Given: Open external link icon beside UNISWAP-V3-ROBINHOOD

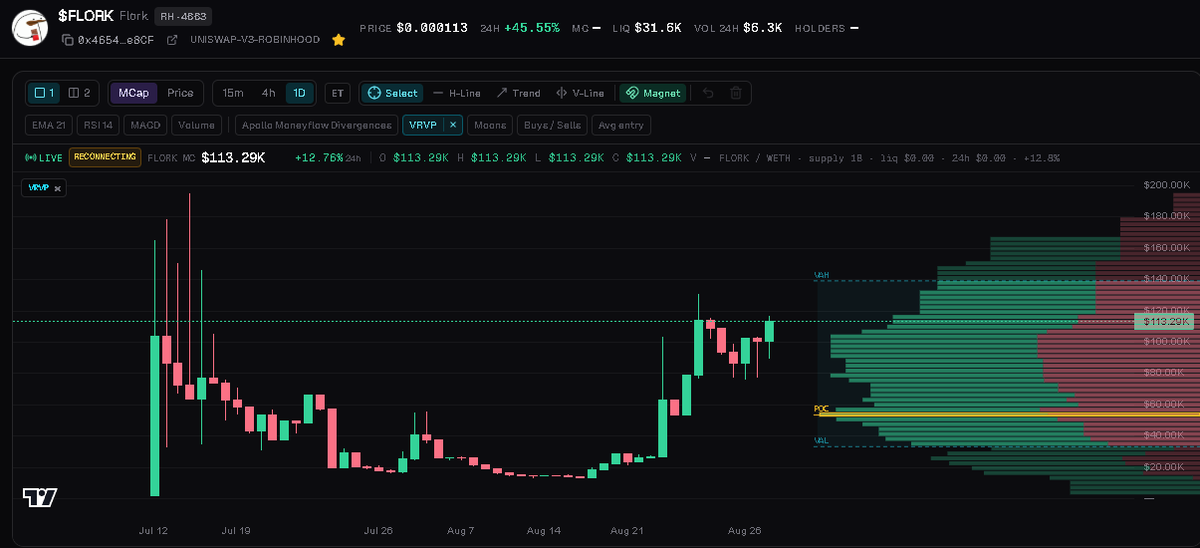Looking at the screenshot, I should (x=172, y=40).
